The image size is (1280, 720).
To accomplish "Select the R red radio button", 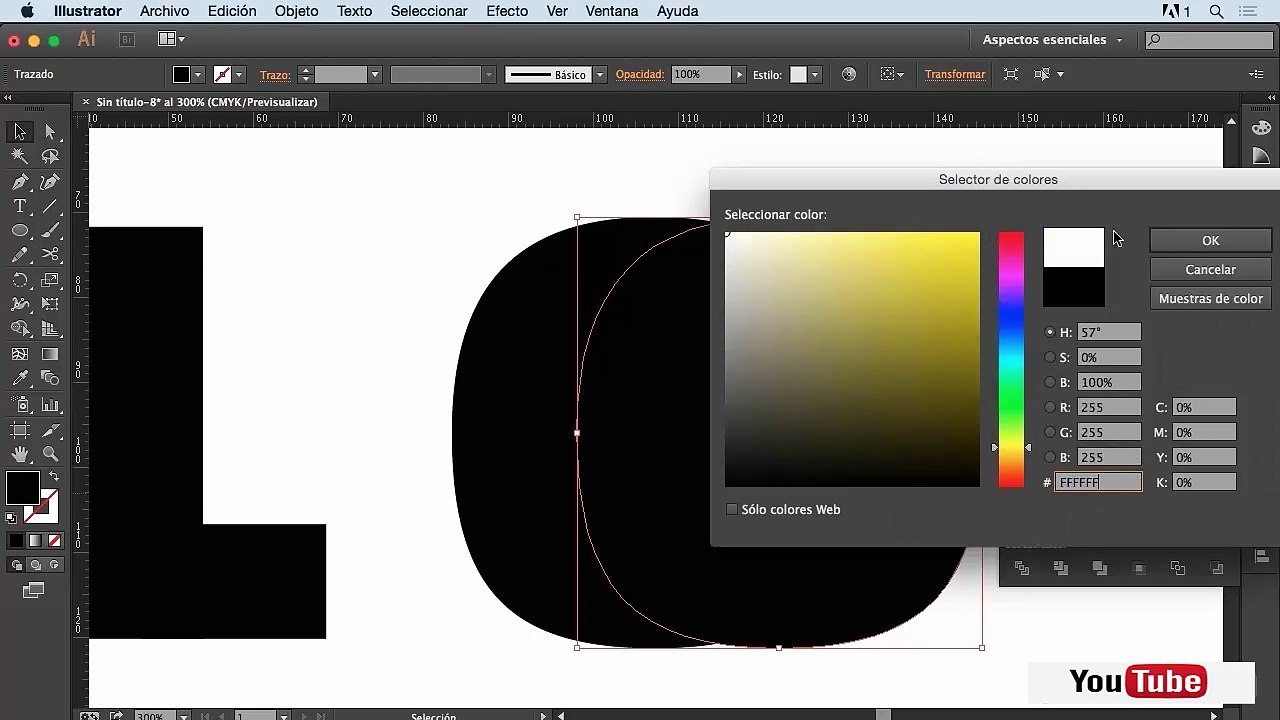I will (x=1050, y=407).
